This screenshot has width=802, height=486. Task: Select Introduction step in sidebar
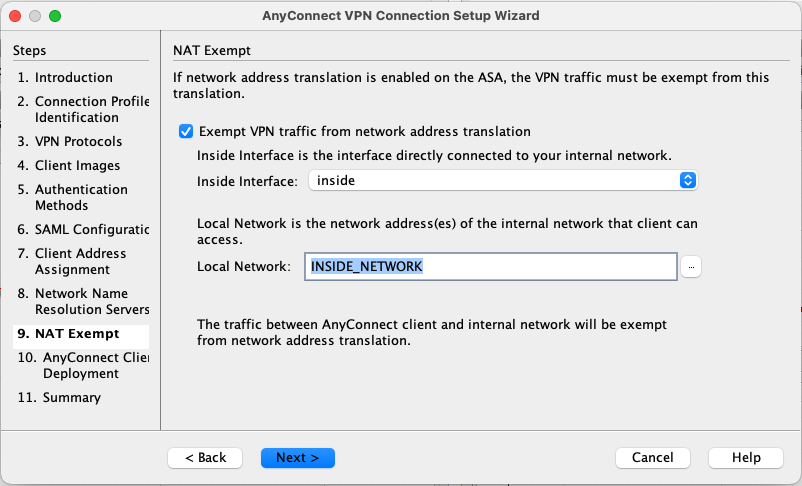coord(73,77)
